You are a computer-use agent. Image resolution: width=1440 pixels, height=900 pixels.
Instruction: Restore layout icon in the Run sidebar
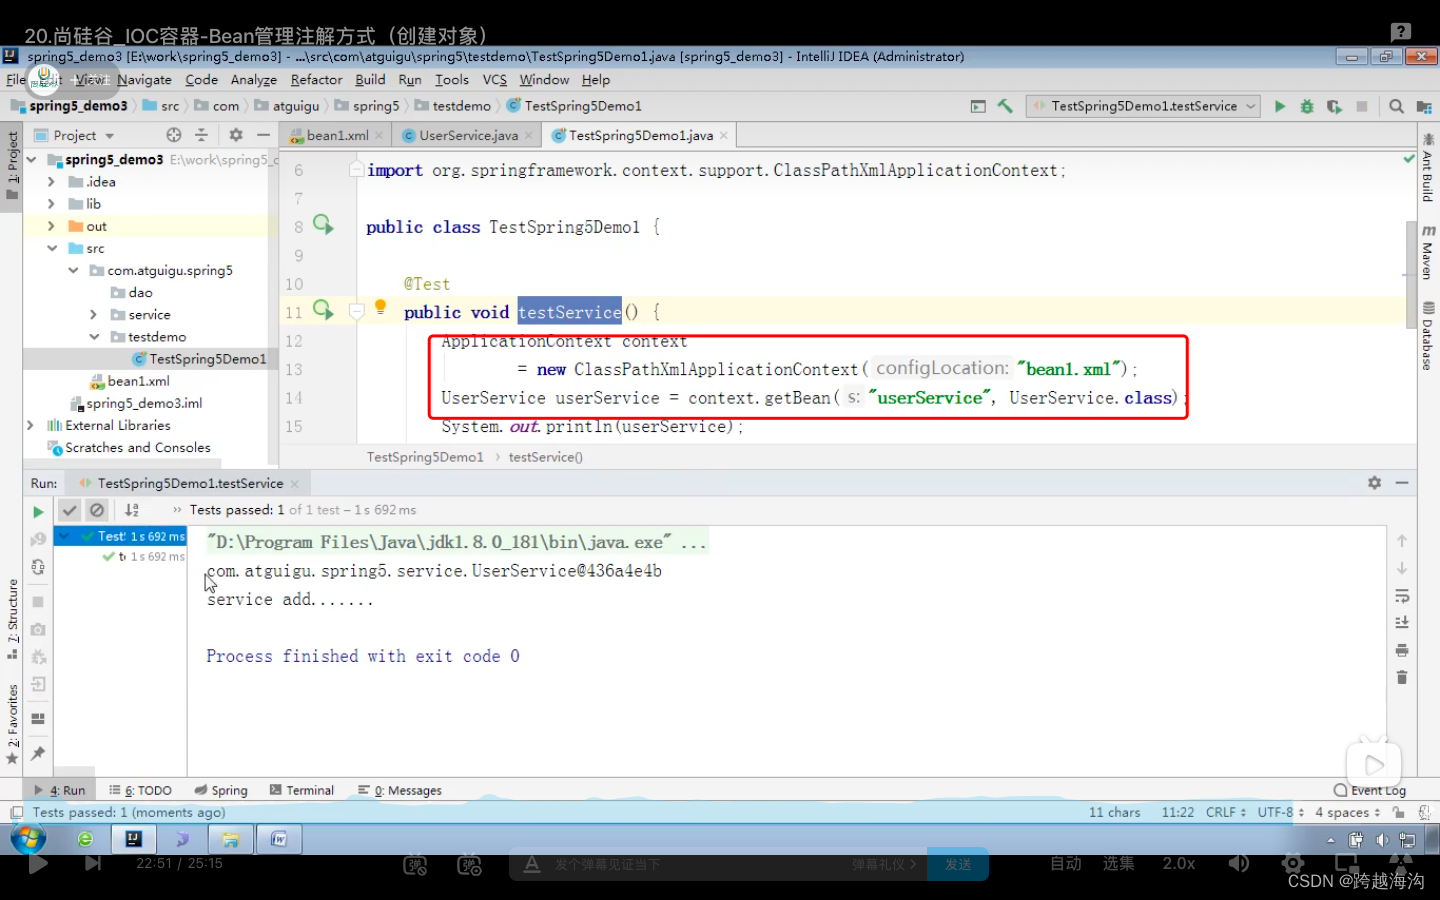[x=38, y=719]
